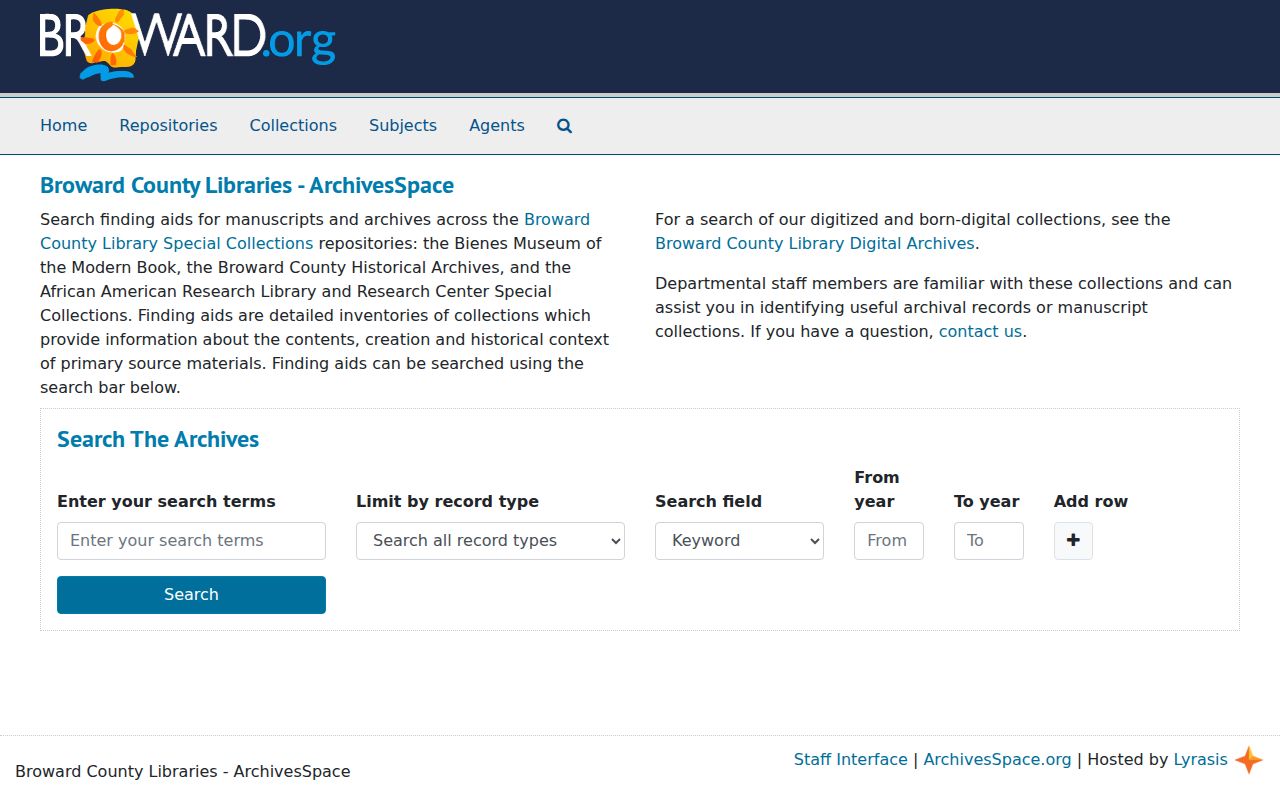1280x800 pixels.
Task: Open the search magnifier icon in navbar
Action: (x=564, y=126)
